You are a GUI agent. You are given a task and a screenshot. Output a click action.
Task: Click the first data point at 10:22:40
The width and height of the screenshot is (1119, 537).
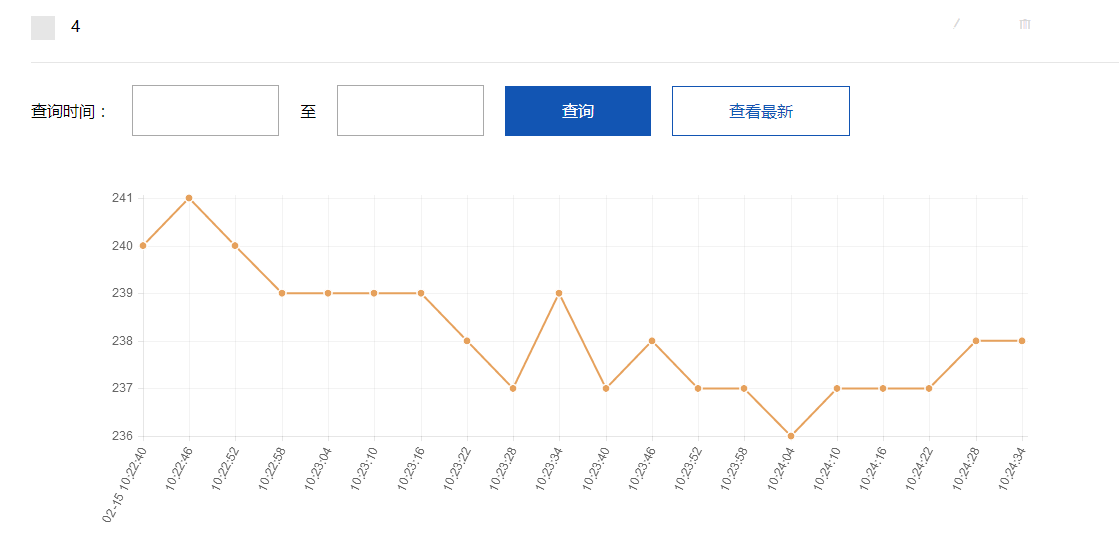pos(143,245)
